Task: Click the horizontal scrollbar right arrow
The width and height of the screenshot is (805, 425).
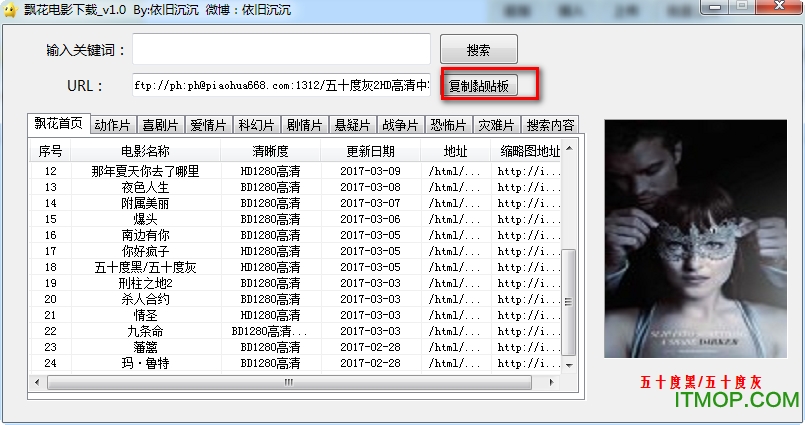Action: (551, 382)
